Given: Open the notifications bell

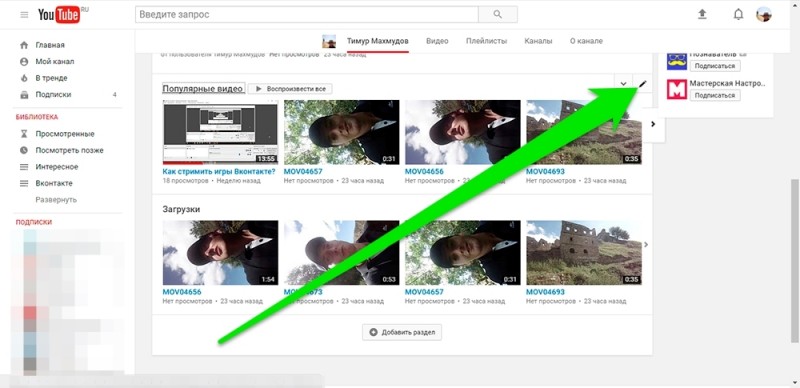Looking at the screenshot, I should coord(738,14).
